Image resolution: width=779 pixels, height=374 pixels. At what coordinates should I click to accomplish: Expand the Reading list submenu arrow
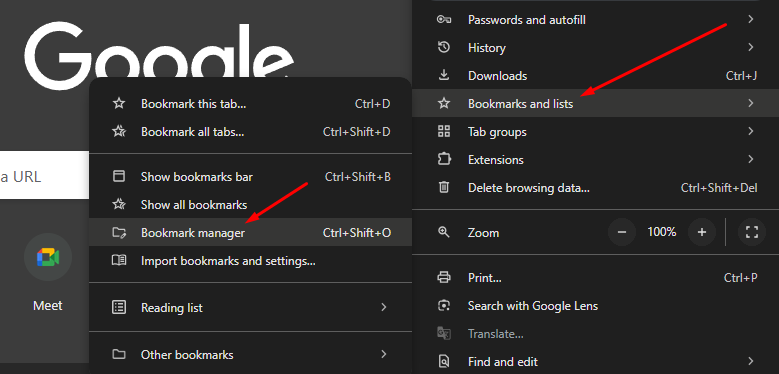[384, 307]
